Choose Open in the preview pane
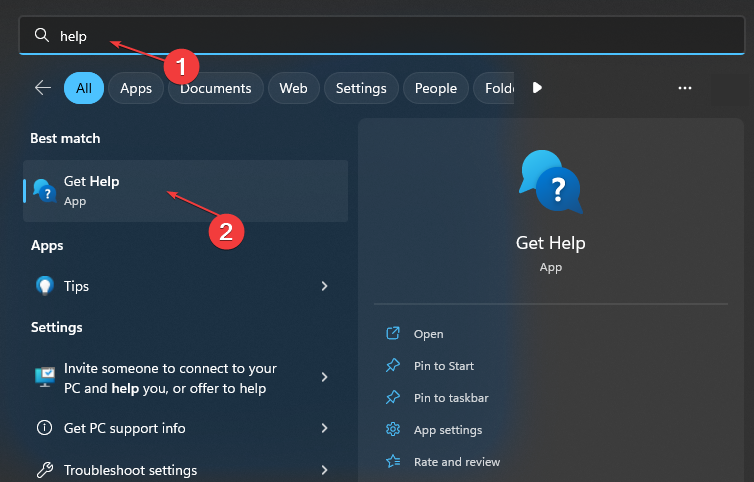Viewport: 754px width, 482px height. tap(428, 334)
